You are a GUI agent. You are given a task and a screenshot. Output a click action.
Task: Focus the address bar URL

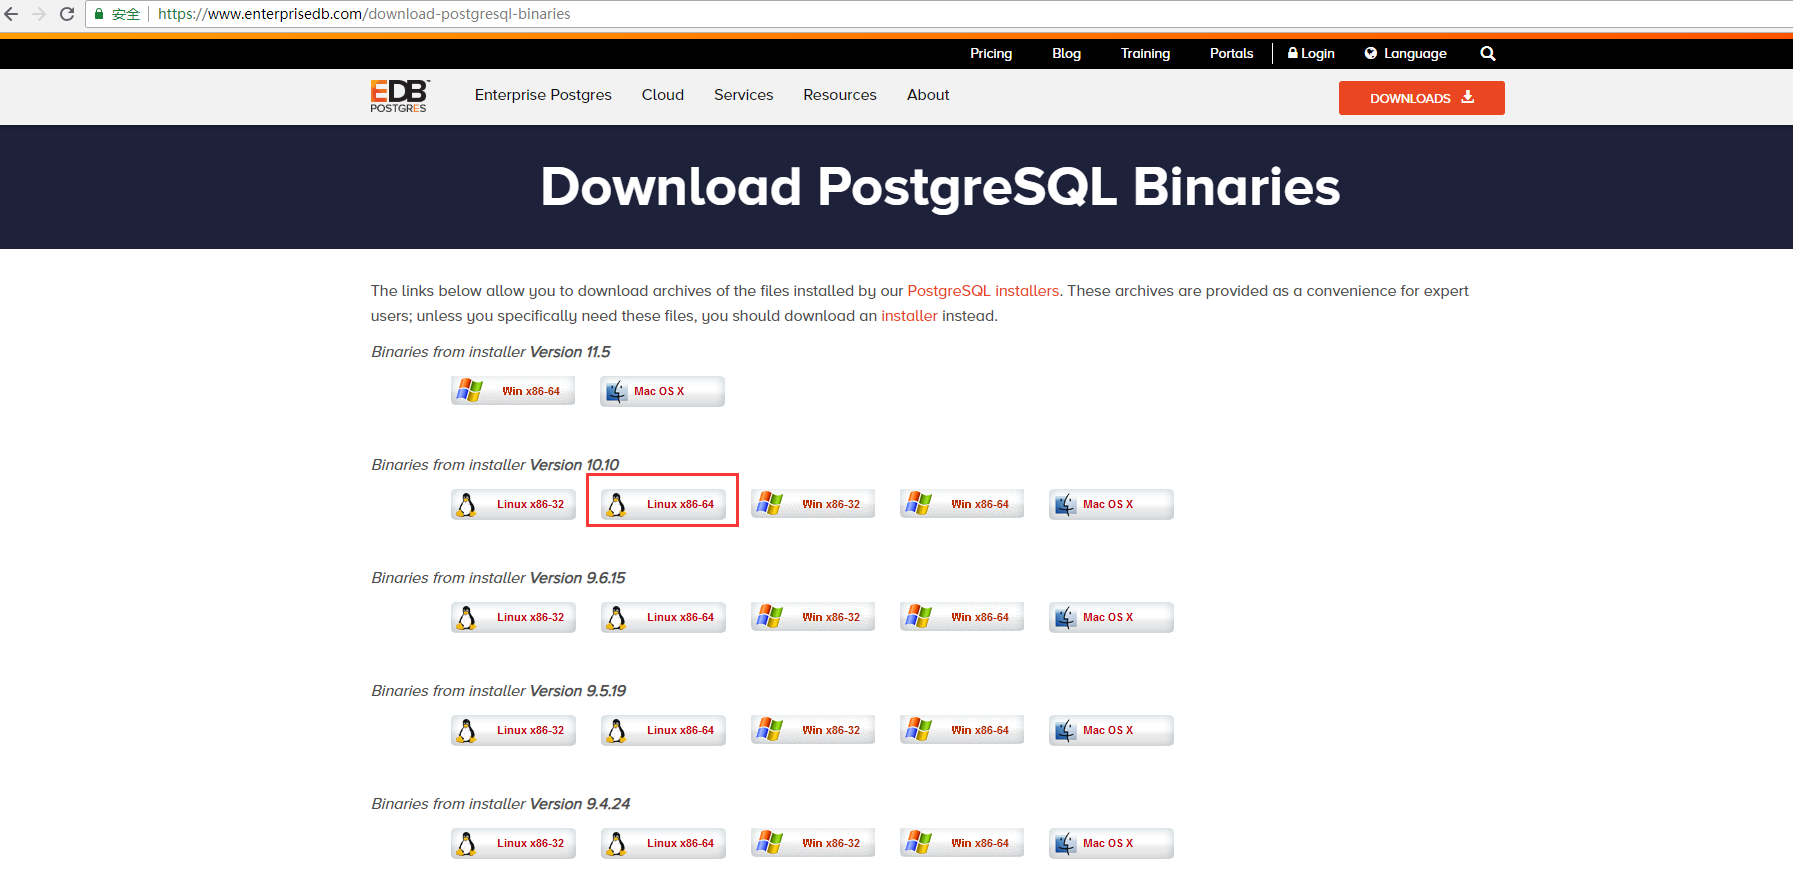pos(364,14)
